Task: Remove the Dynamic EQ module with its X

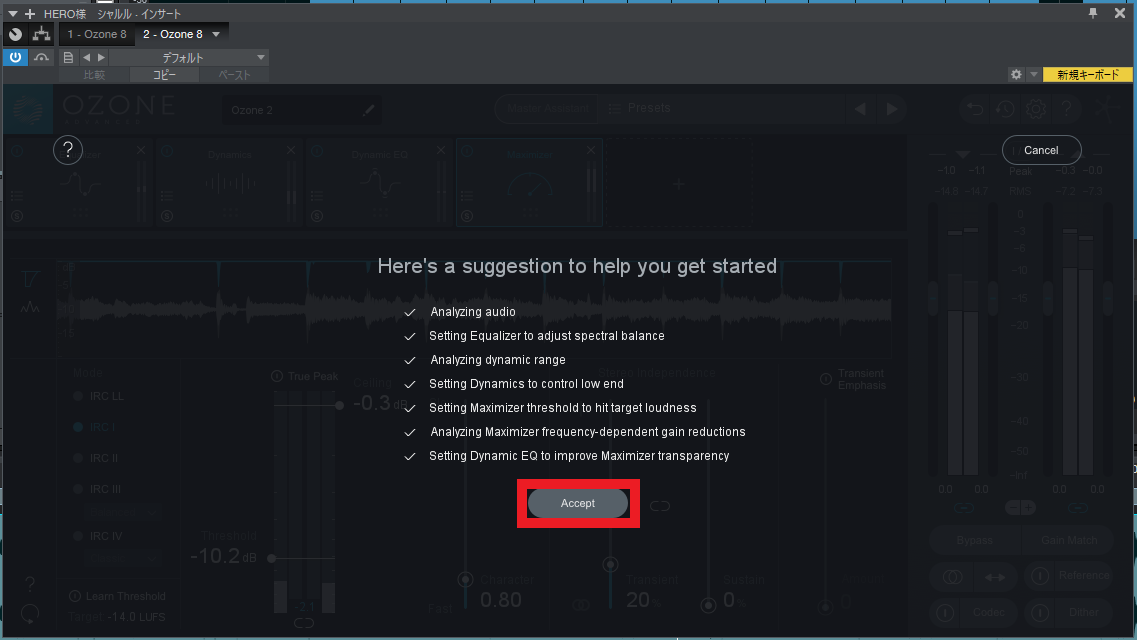Action: tap(441, 150)
